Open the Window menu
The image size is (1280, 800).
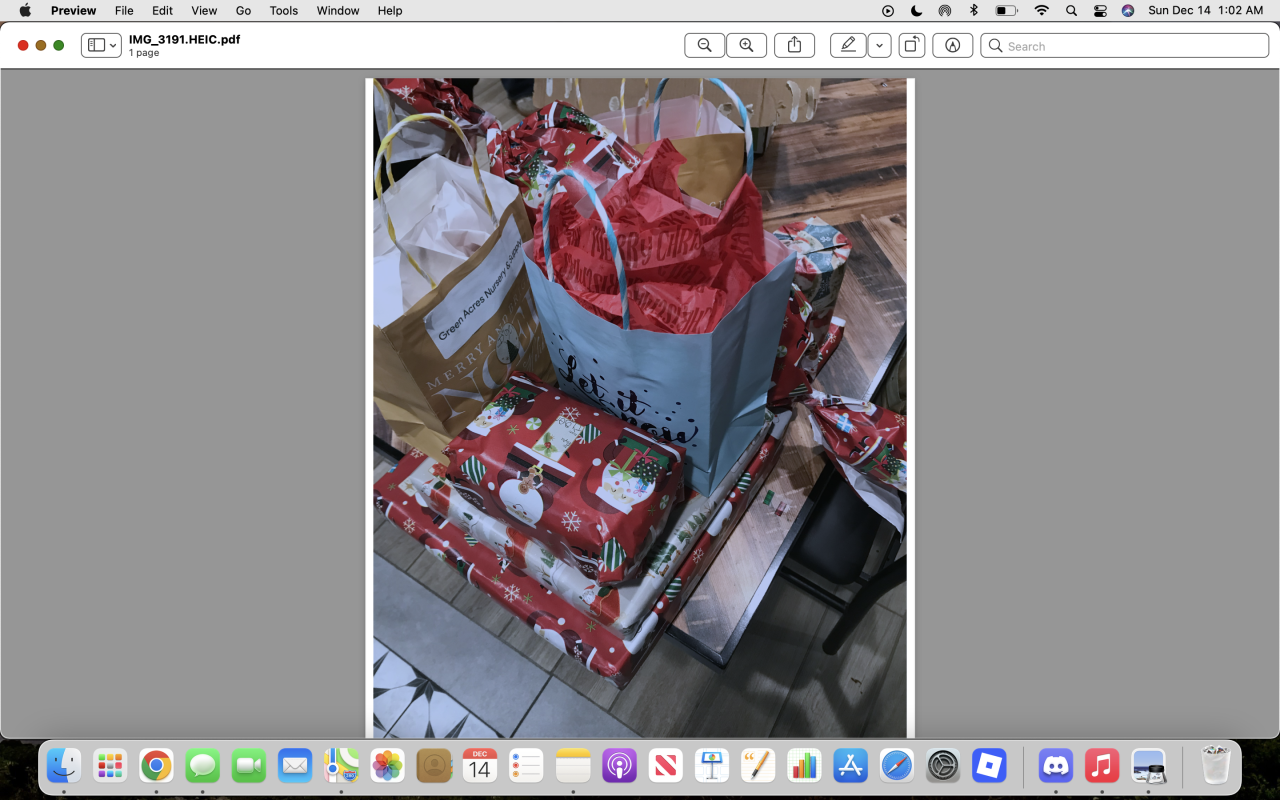click(338, 11)
